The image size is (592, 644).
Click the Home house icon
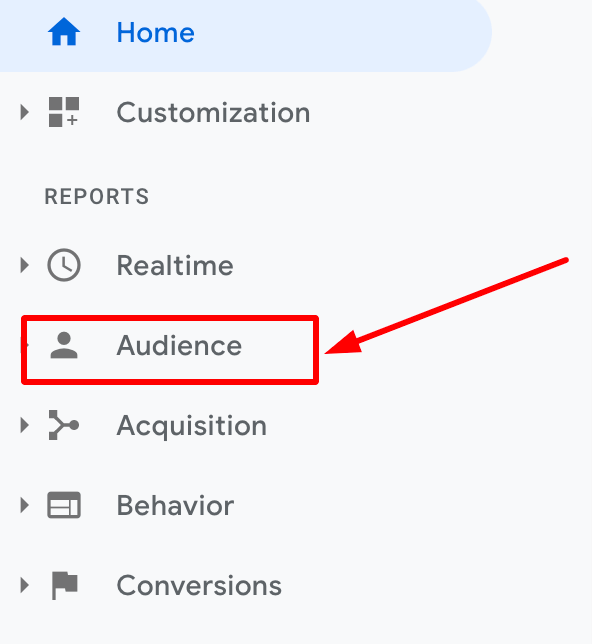click(x=64, y=32)
